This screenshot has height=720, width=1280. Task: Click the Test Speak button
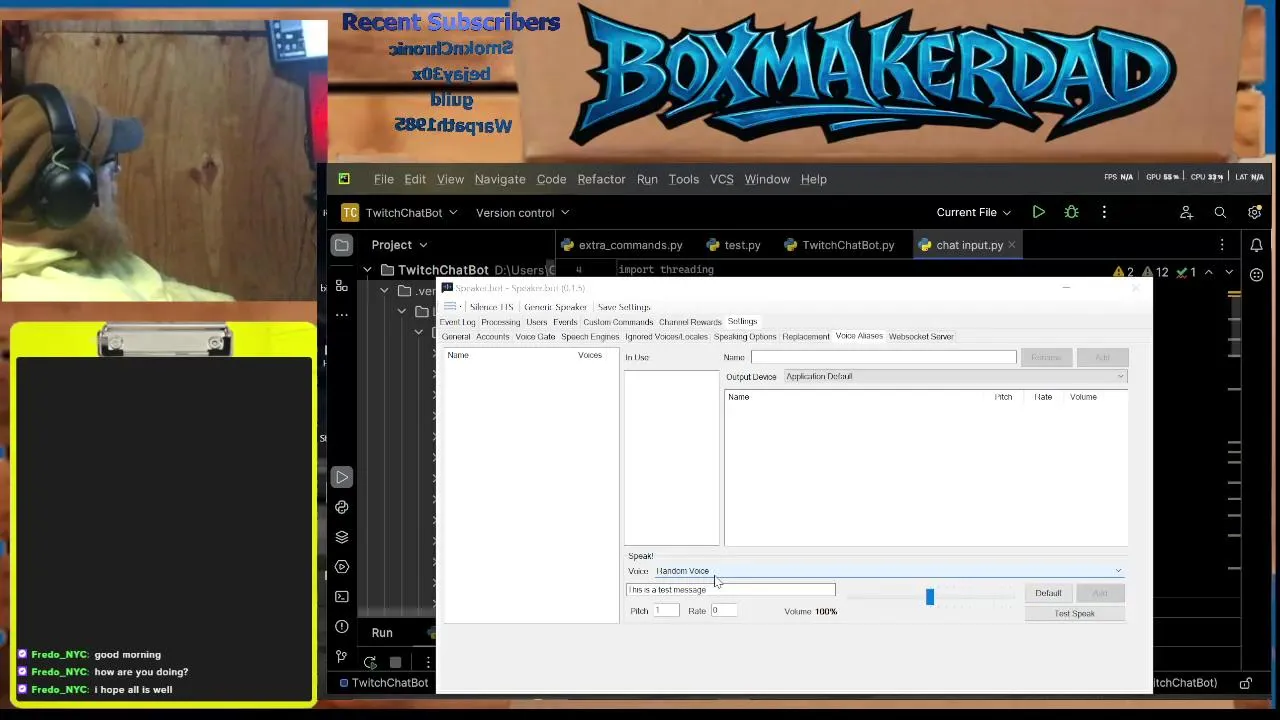click(1075, 614)
